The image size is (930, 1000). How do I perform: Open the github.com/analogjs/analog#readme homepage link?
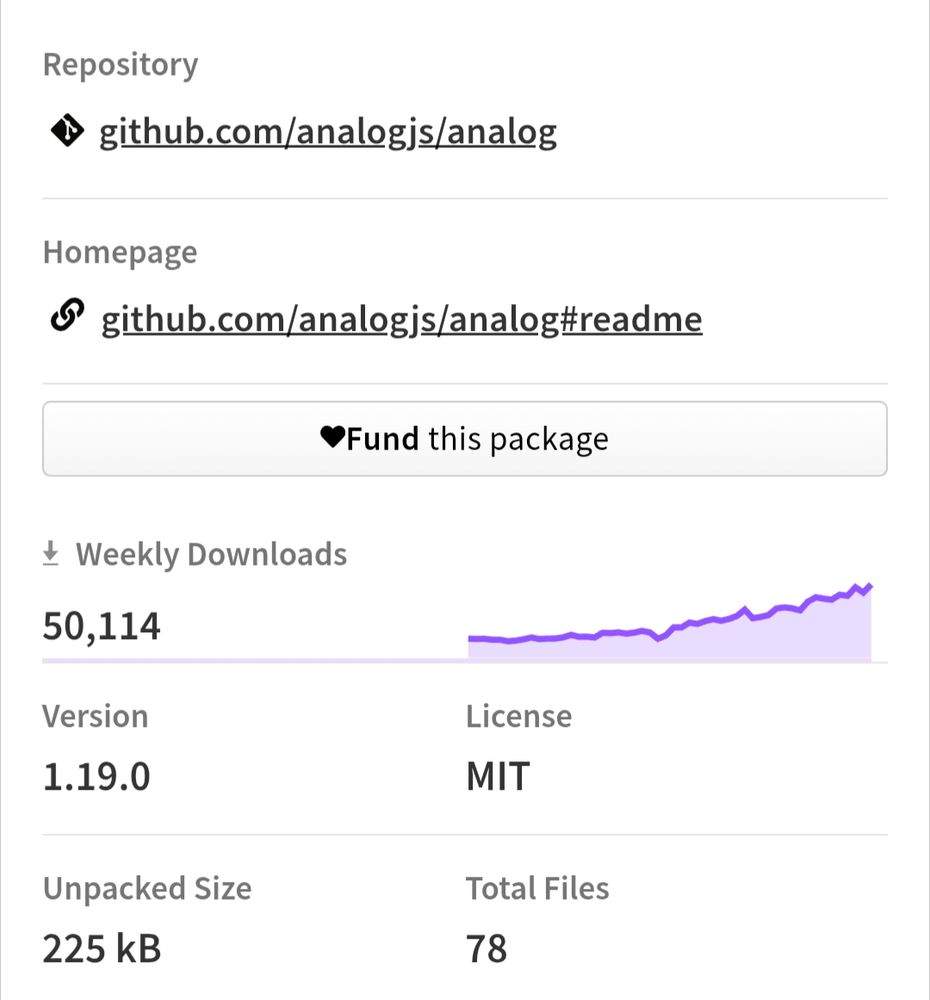402,319
